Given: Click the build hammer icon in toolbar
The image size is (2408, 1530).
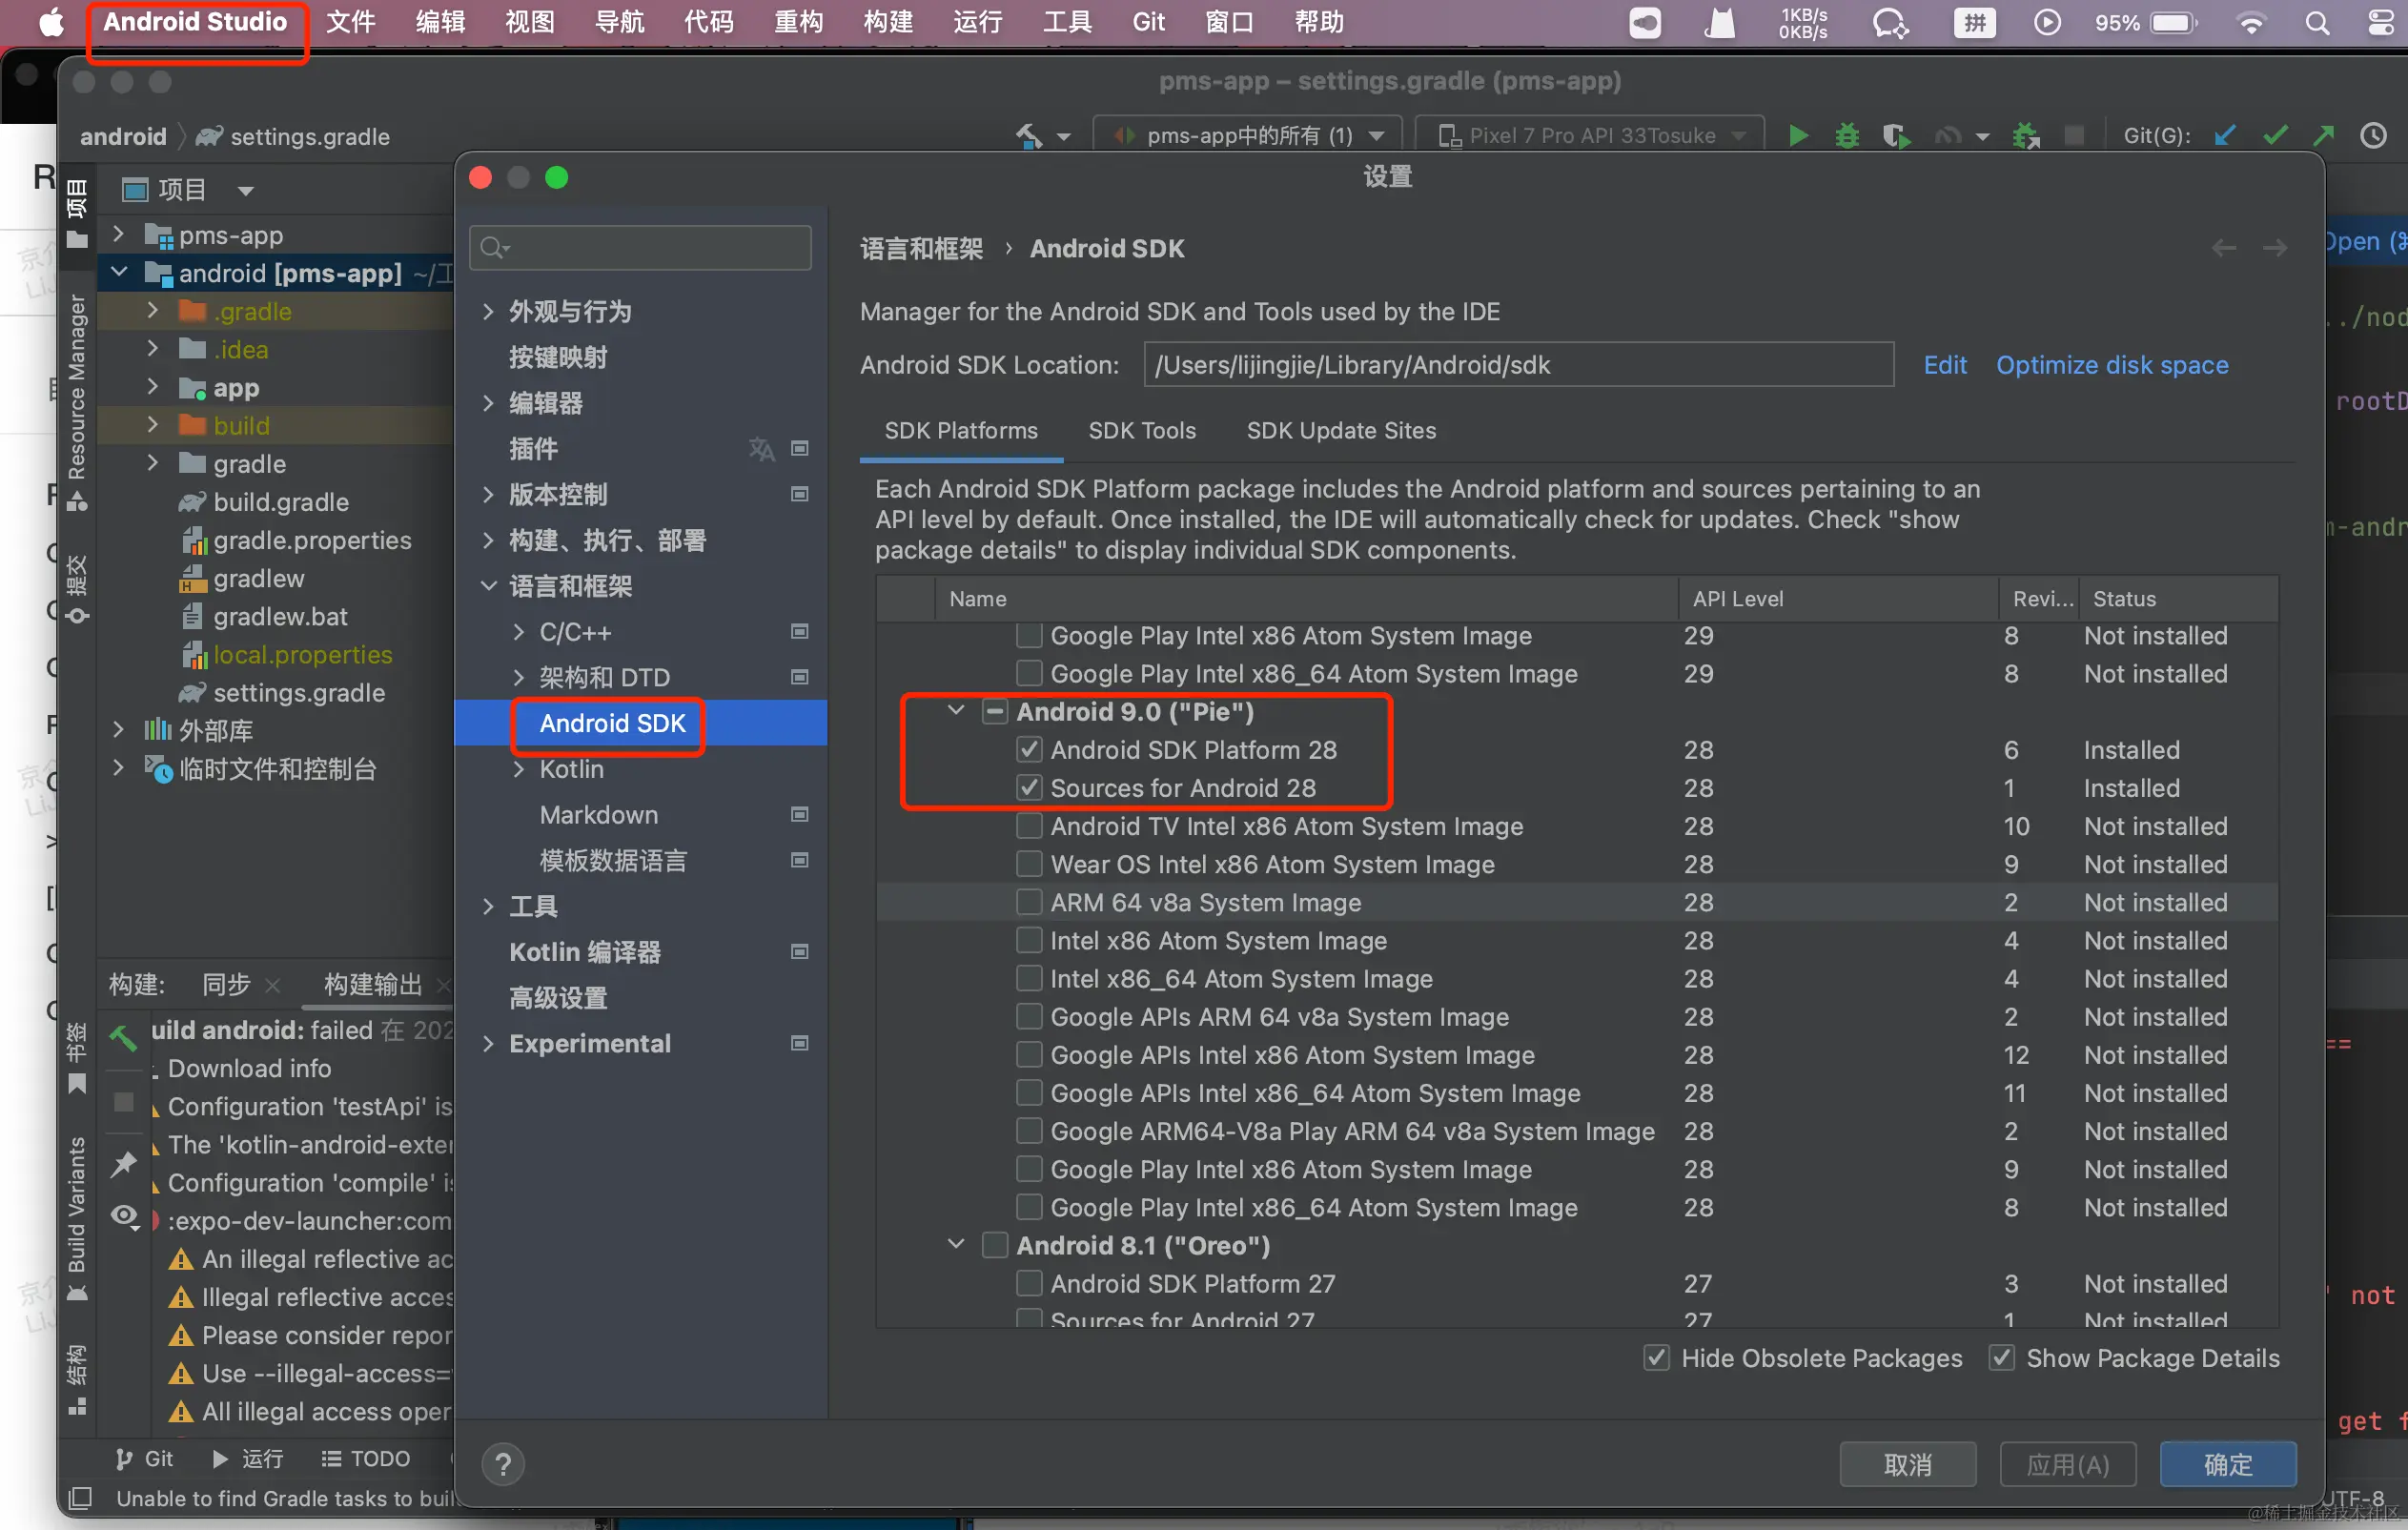Looking at the screenshot, I should tap(1029, 135).
